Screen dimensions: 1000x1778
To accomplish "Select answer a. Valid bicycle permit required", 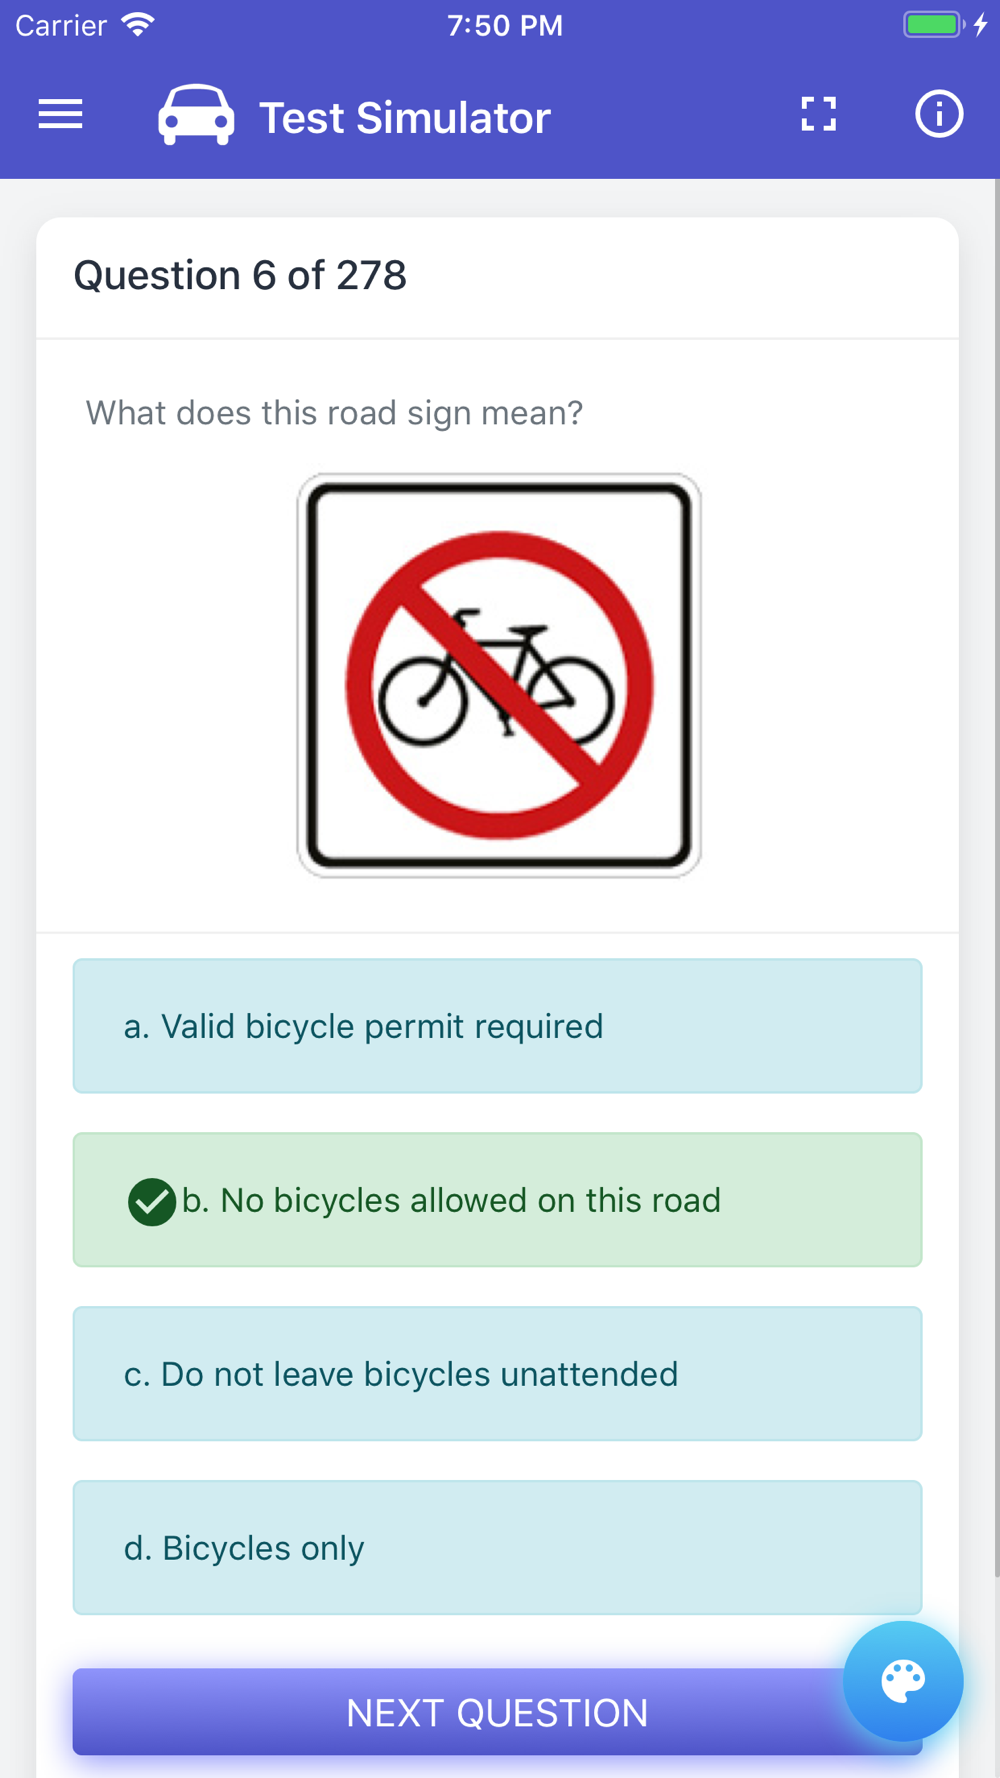I will (497, 1026).
